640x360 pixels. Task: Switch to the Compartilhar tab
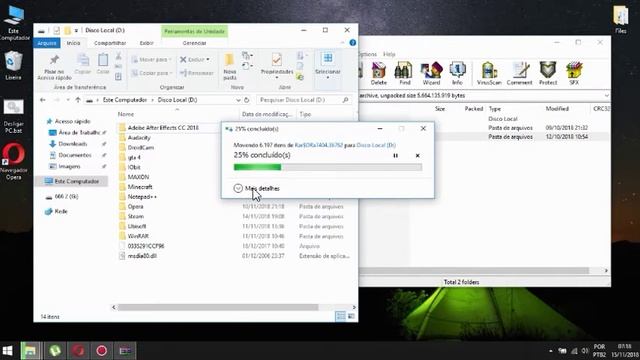click(110, 43)
